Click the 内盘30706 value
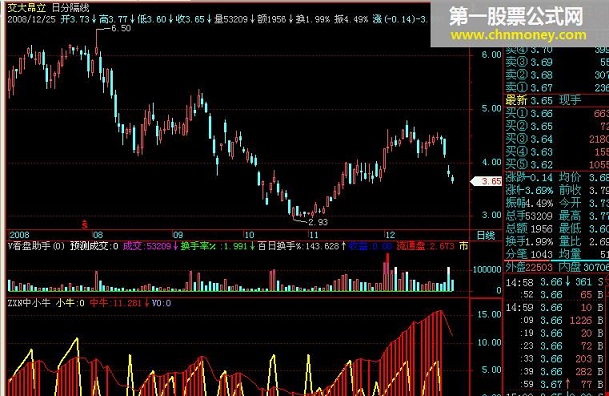The height and width of the screenshot is (396, 609). 584,267
